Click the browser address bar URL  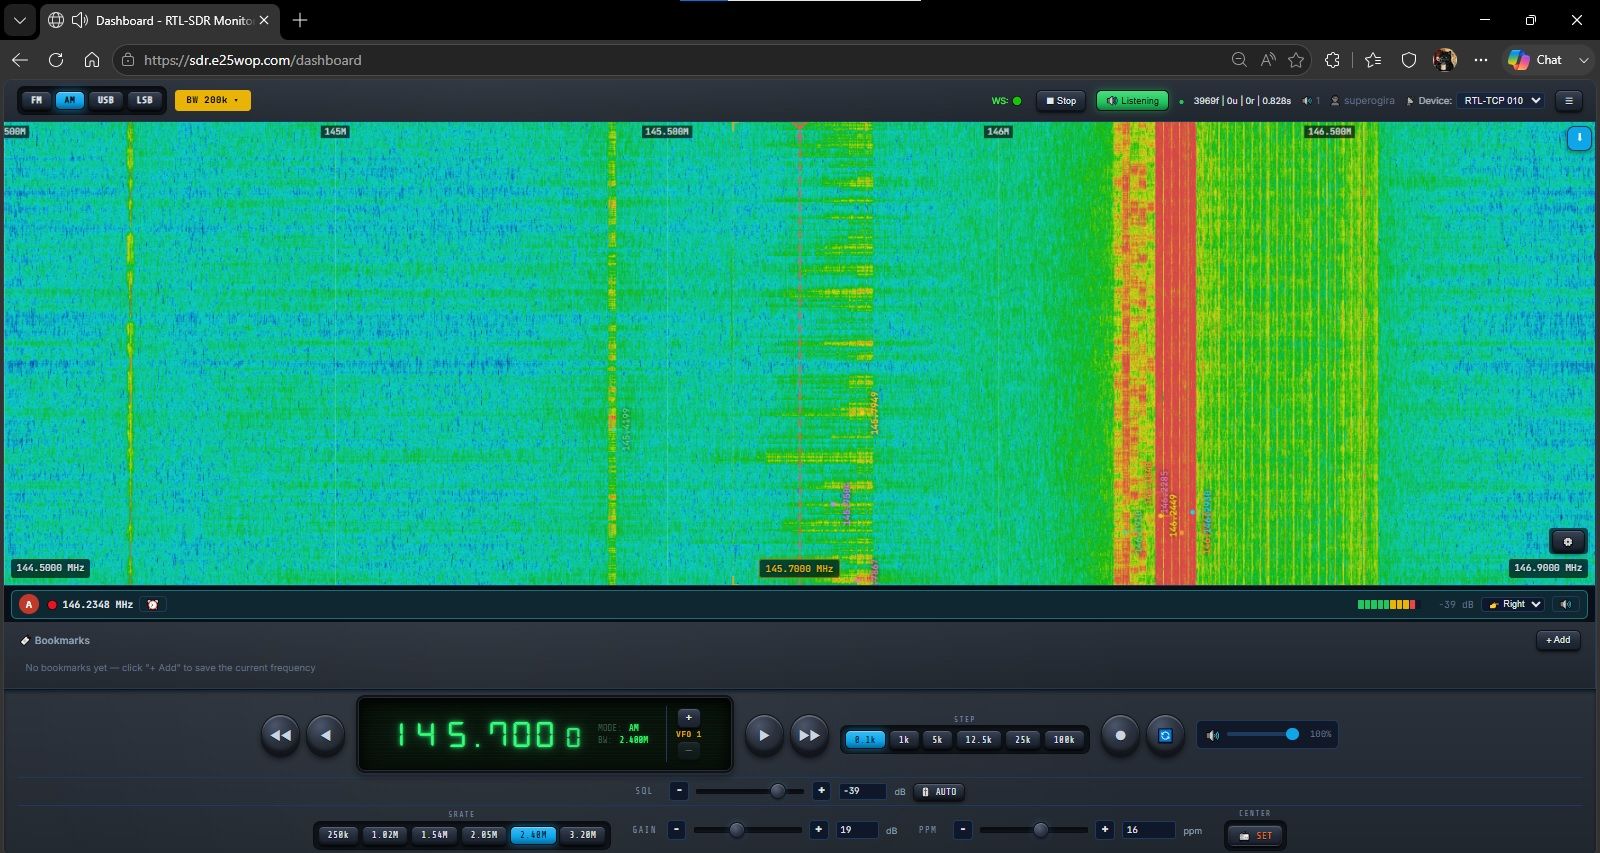click(253, 60)
